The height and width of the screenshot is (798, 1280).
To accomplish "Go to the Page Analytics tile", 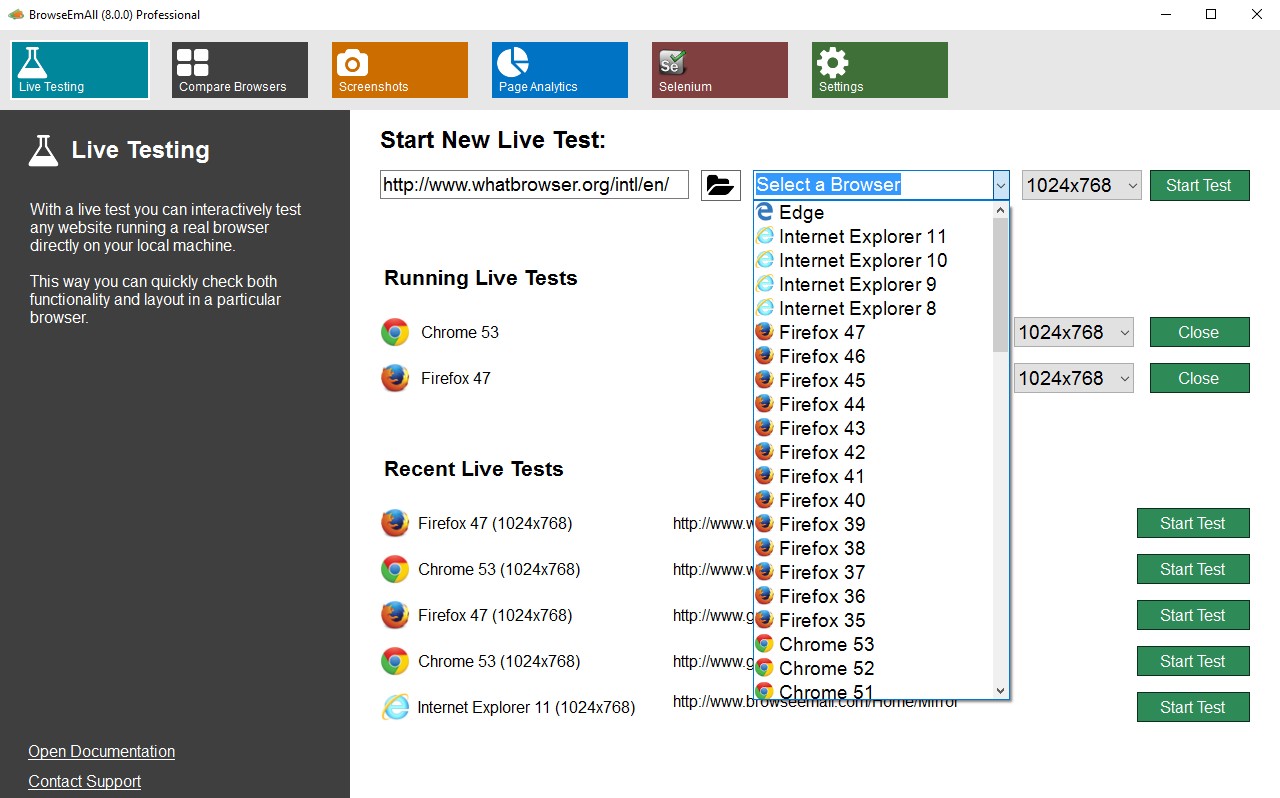I will (x=560, y=70).
